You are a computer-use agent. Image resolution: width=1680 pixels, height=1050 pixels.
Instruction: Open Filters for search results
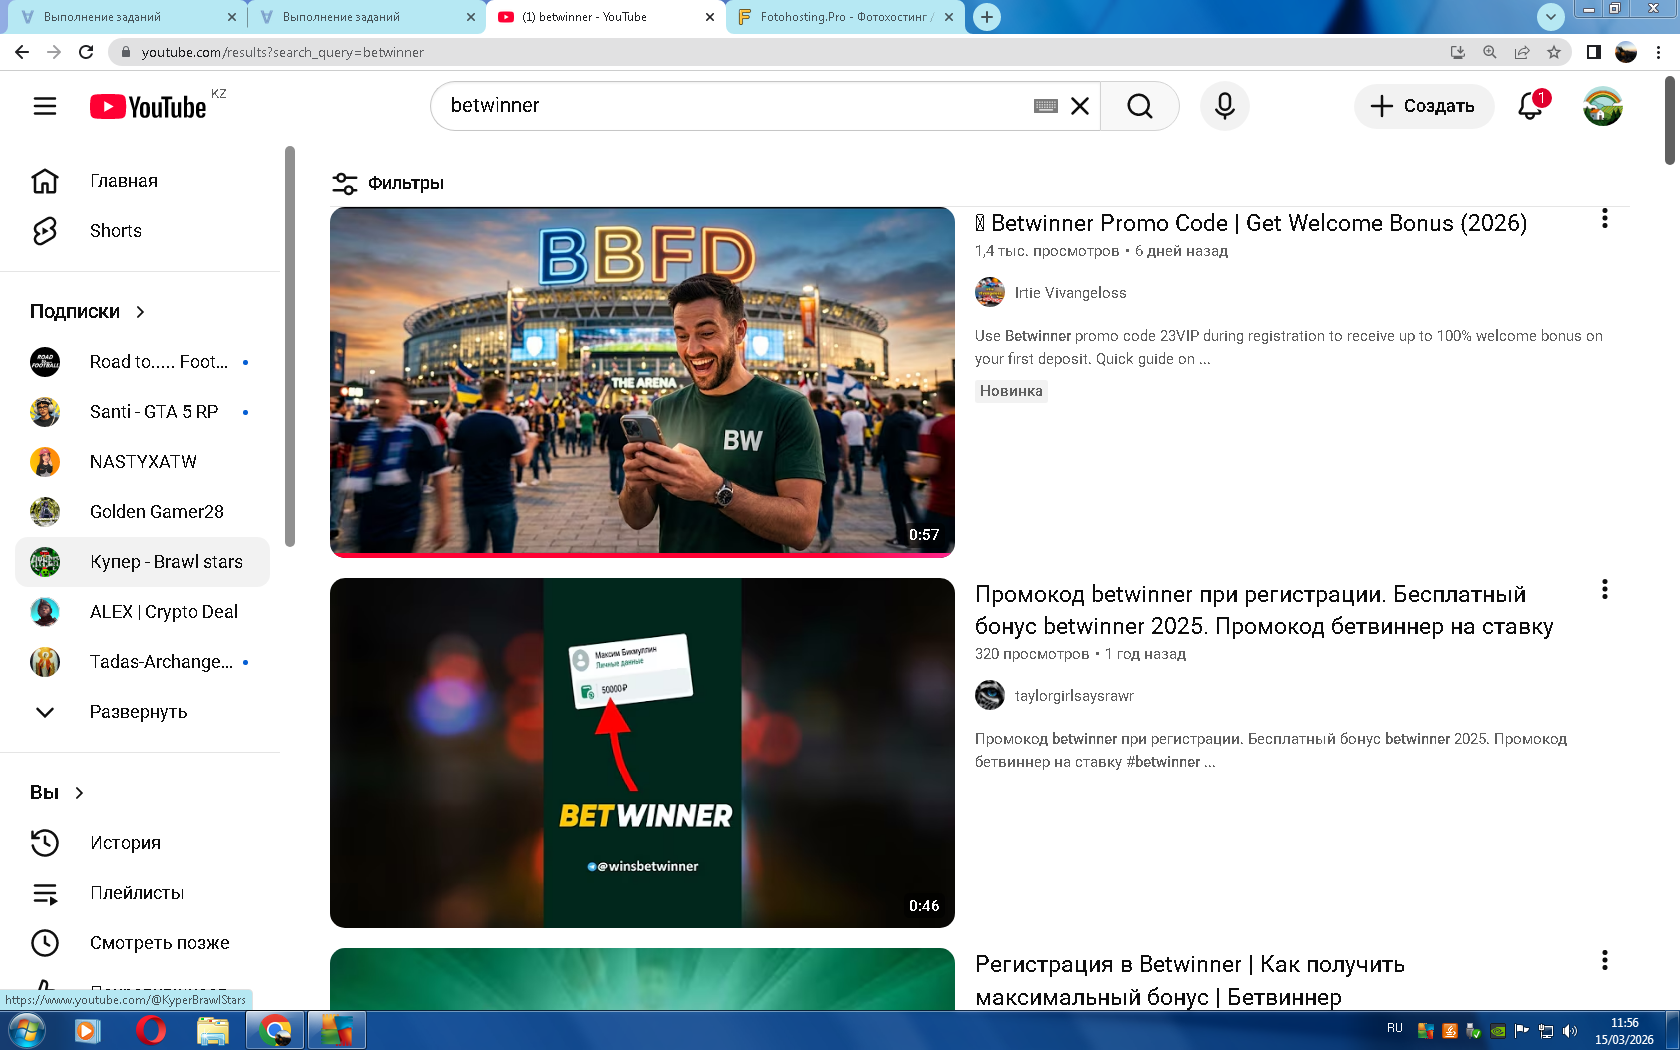(x=388, y=183)
